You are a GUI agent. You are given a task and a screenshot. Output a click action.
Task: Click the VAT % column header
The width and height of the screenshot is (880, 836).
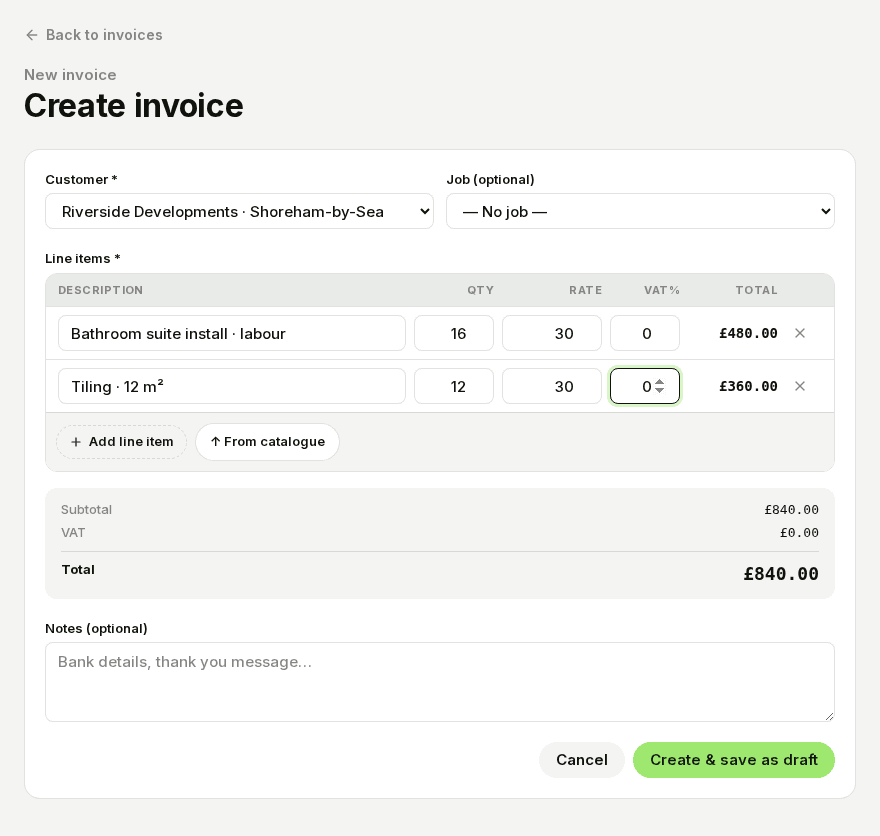point(662,290)
